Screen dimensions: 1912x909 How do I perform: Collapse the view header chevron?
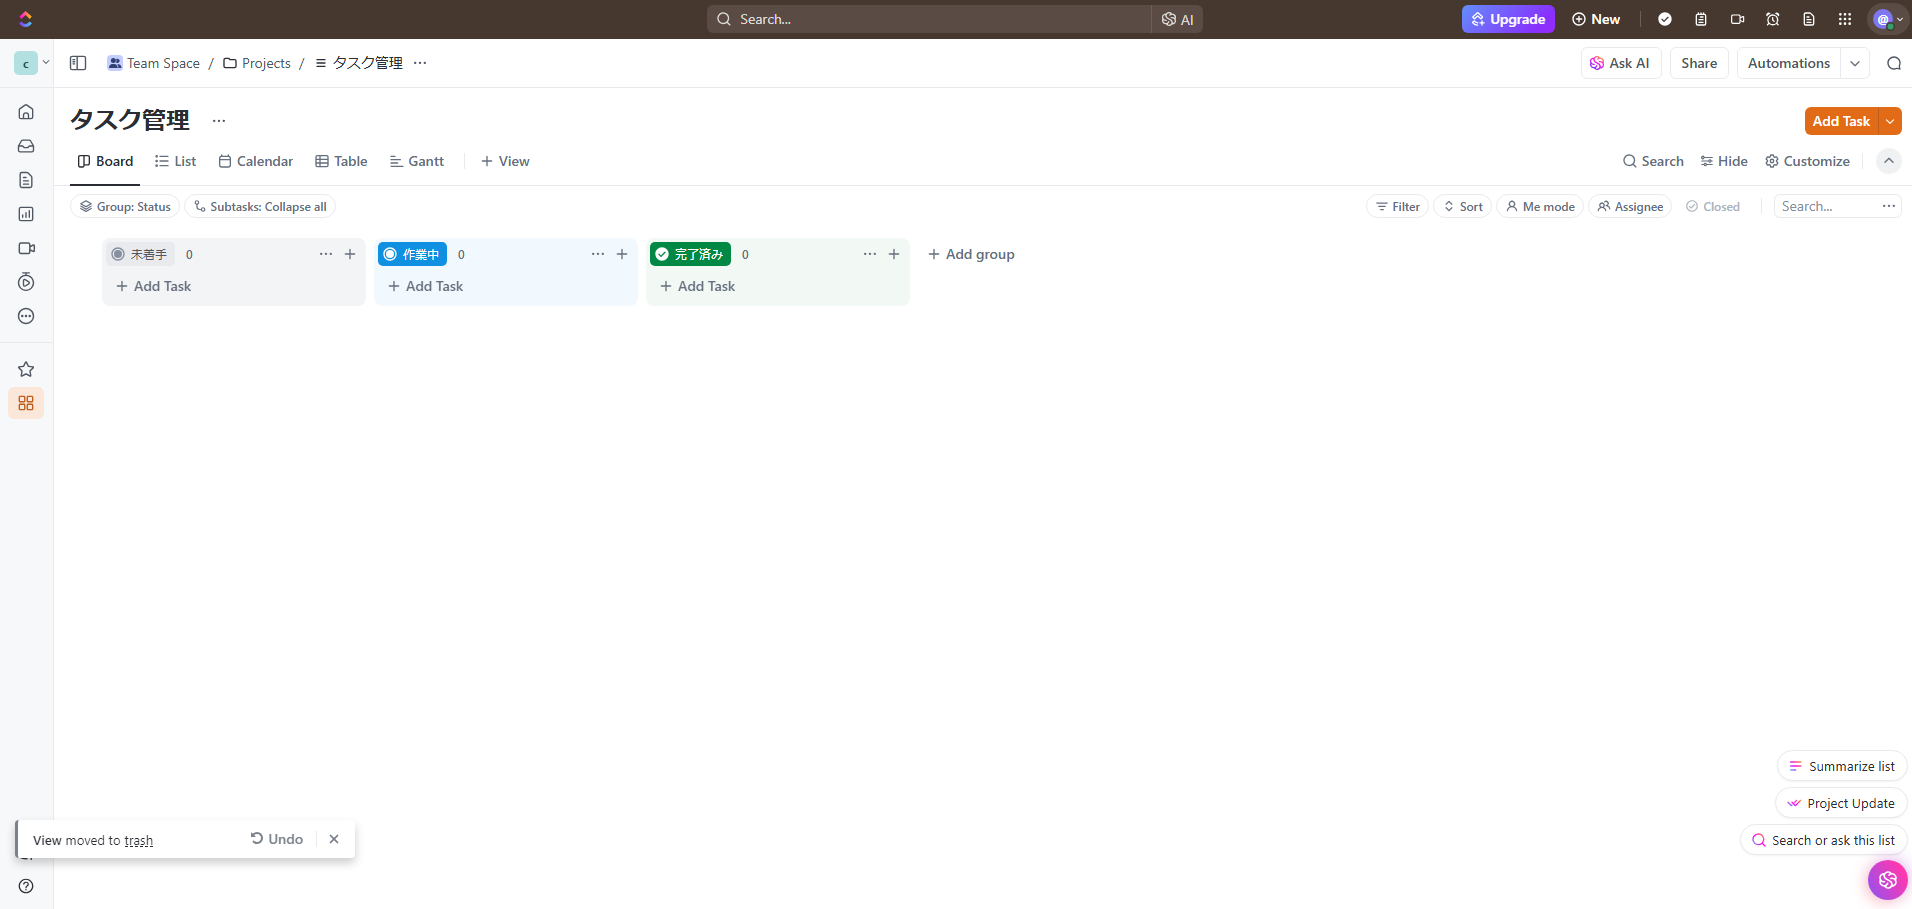pyautogui.click(x=1889, y=161)
